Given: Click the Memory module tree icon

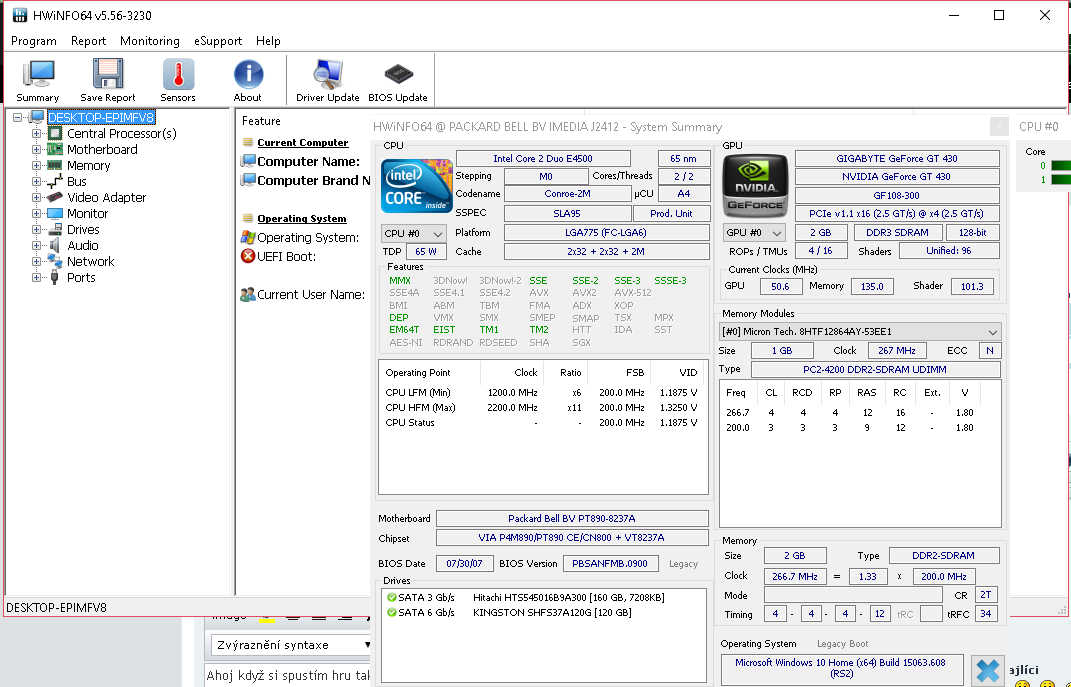Looking at the screenshot, I should [55, 165].
